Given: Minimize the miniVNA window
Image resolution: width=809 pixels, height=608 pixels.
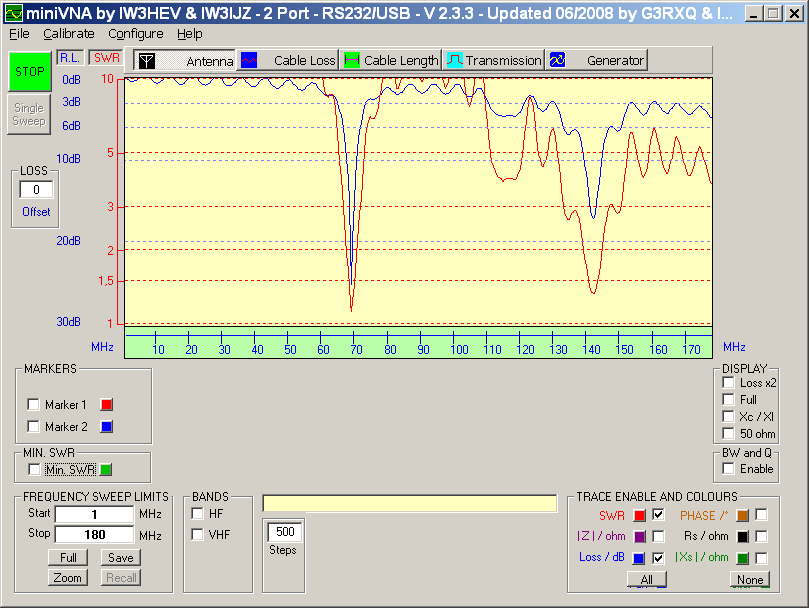Looking at the screenshot, I should 754,14.
